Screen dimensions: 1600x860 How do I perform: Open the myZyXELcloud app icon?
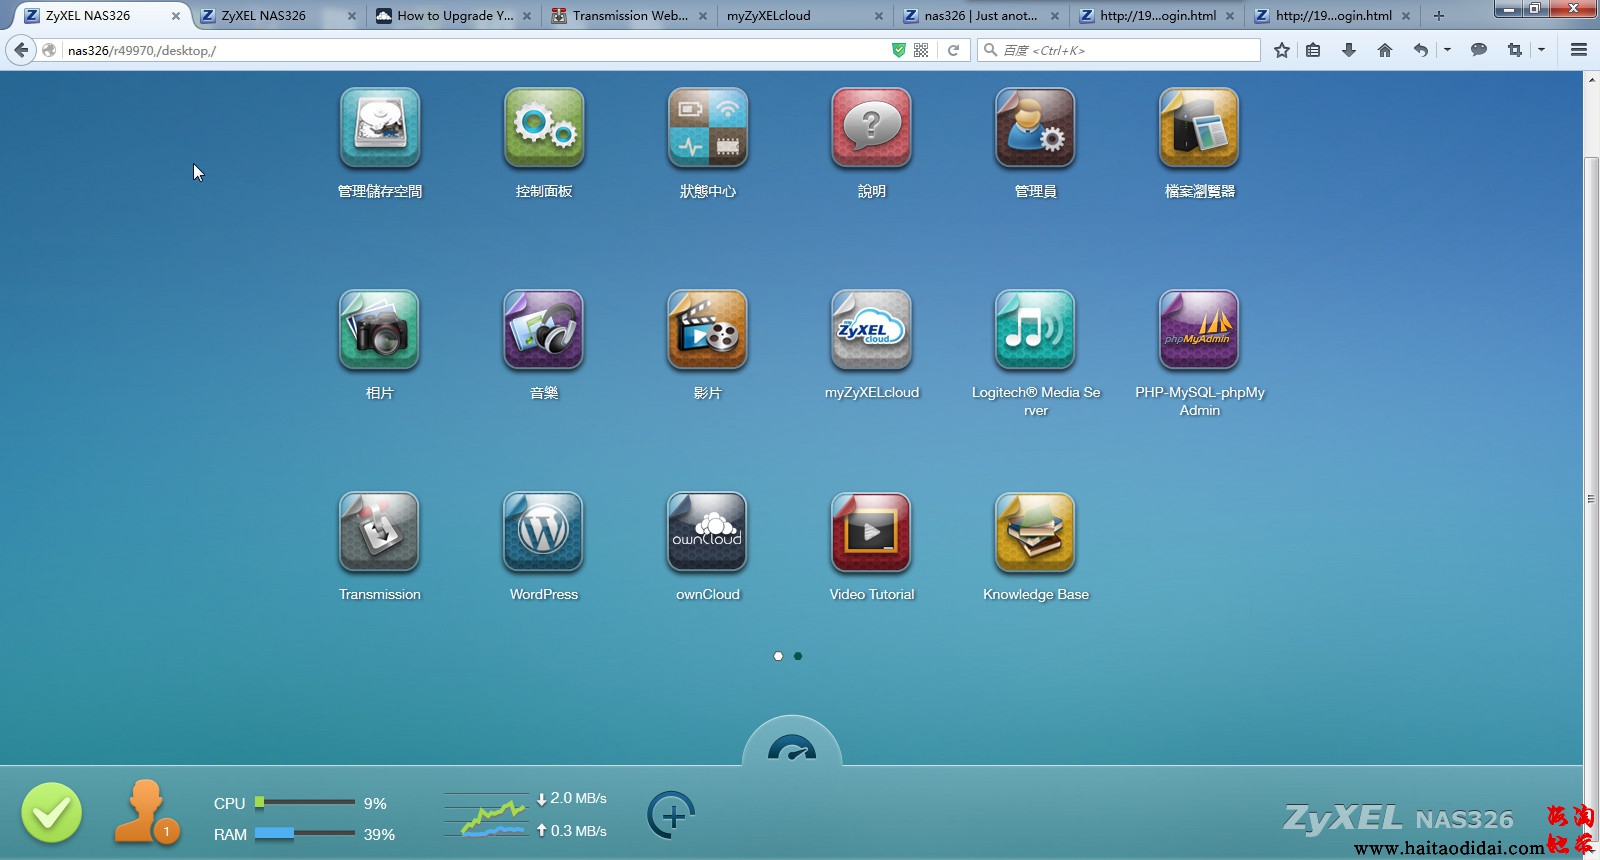point(871,330)
